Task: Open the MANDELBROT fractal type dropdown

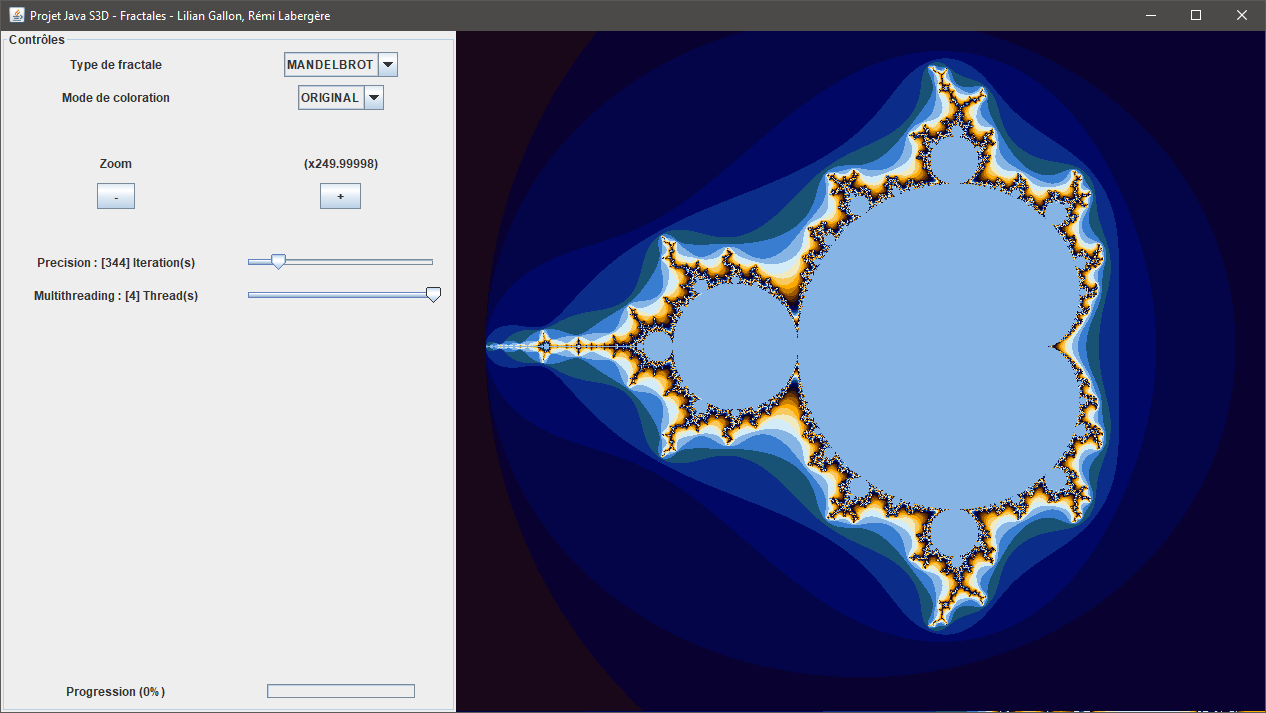Action: [x=341, y=65]
